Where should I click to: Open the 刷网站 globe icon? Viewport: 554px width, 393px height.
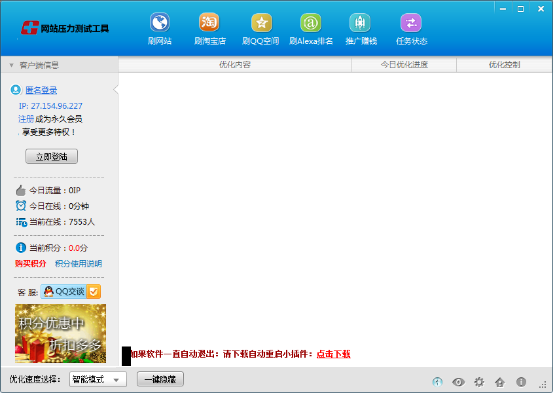point(160,23)
